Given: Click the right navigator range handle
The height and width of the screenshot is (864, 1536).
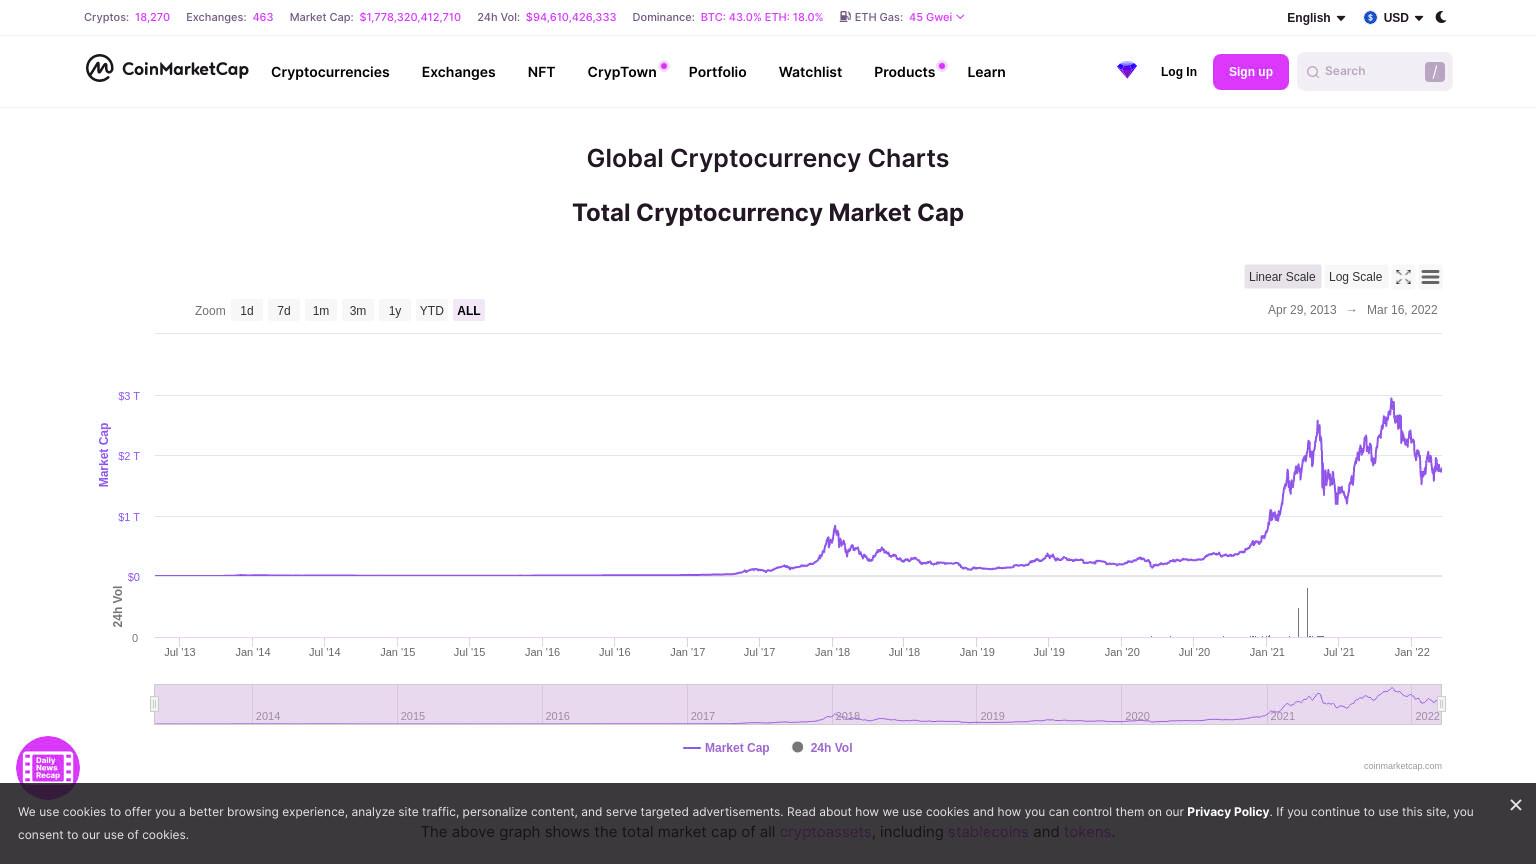Looking at the screenshot, I should coord(1442,704).
